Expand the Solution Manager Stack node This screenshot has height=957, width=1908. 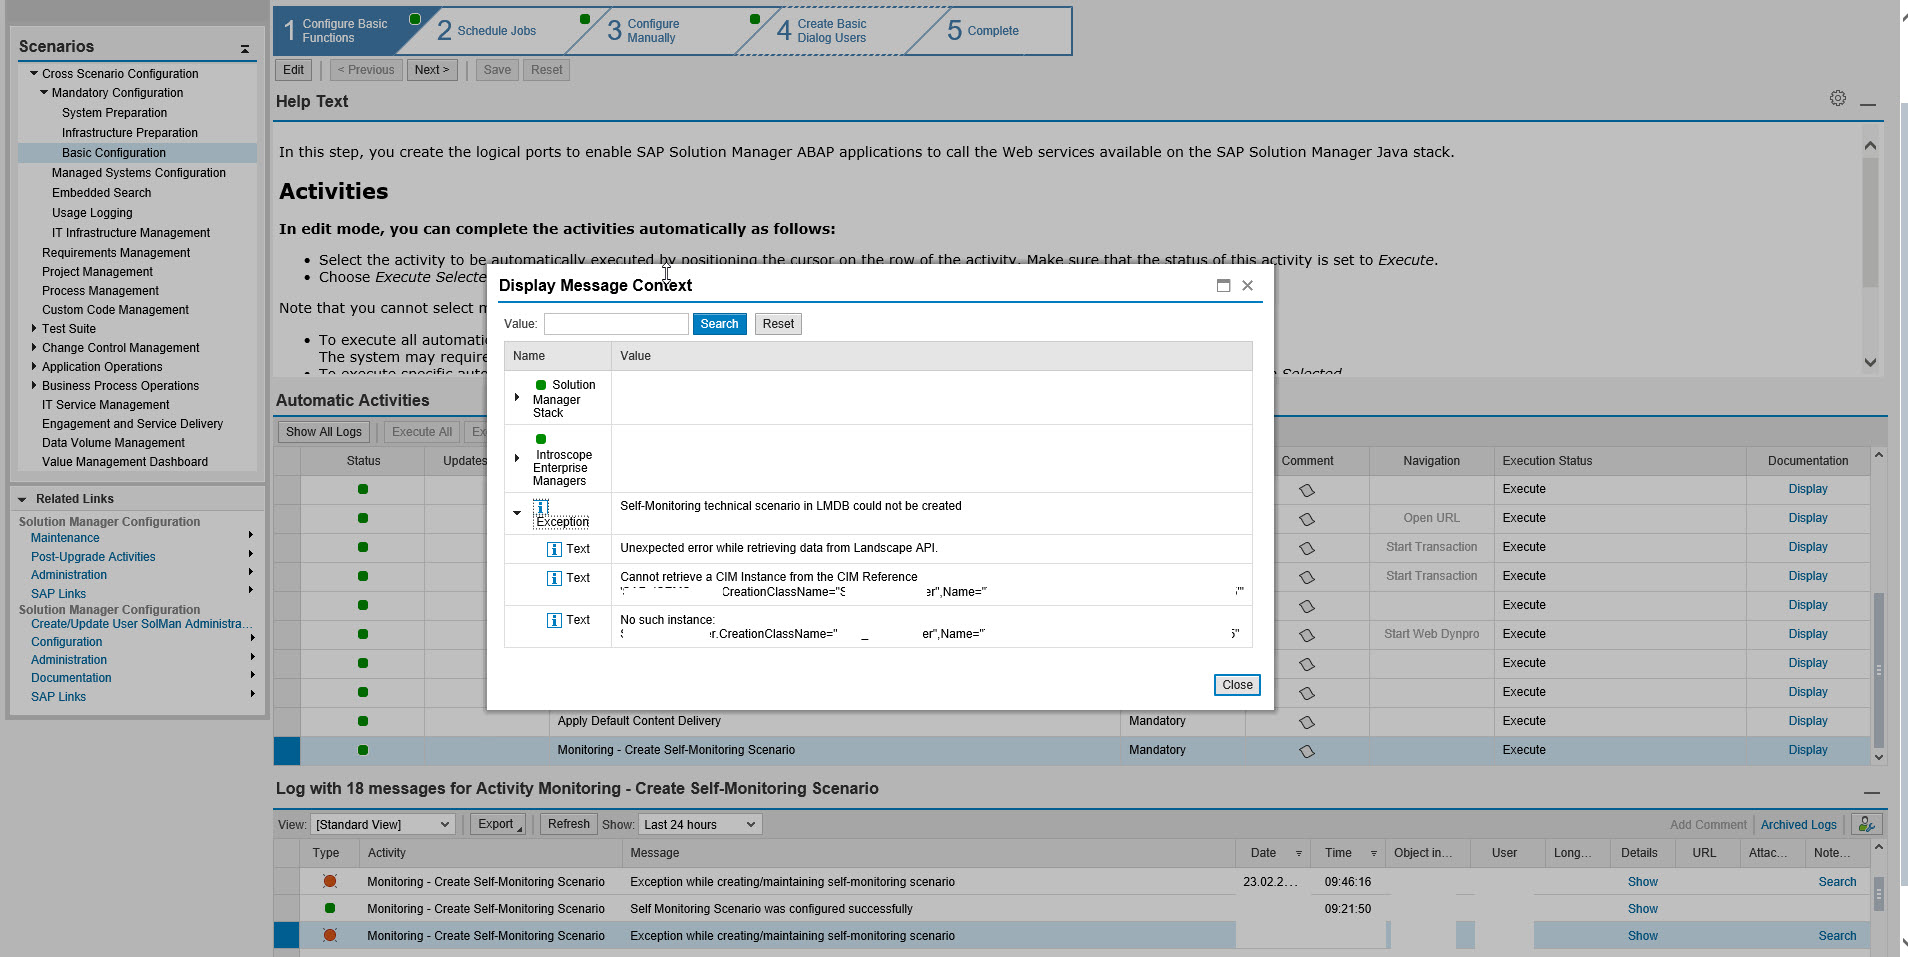coord(517,398)
